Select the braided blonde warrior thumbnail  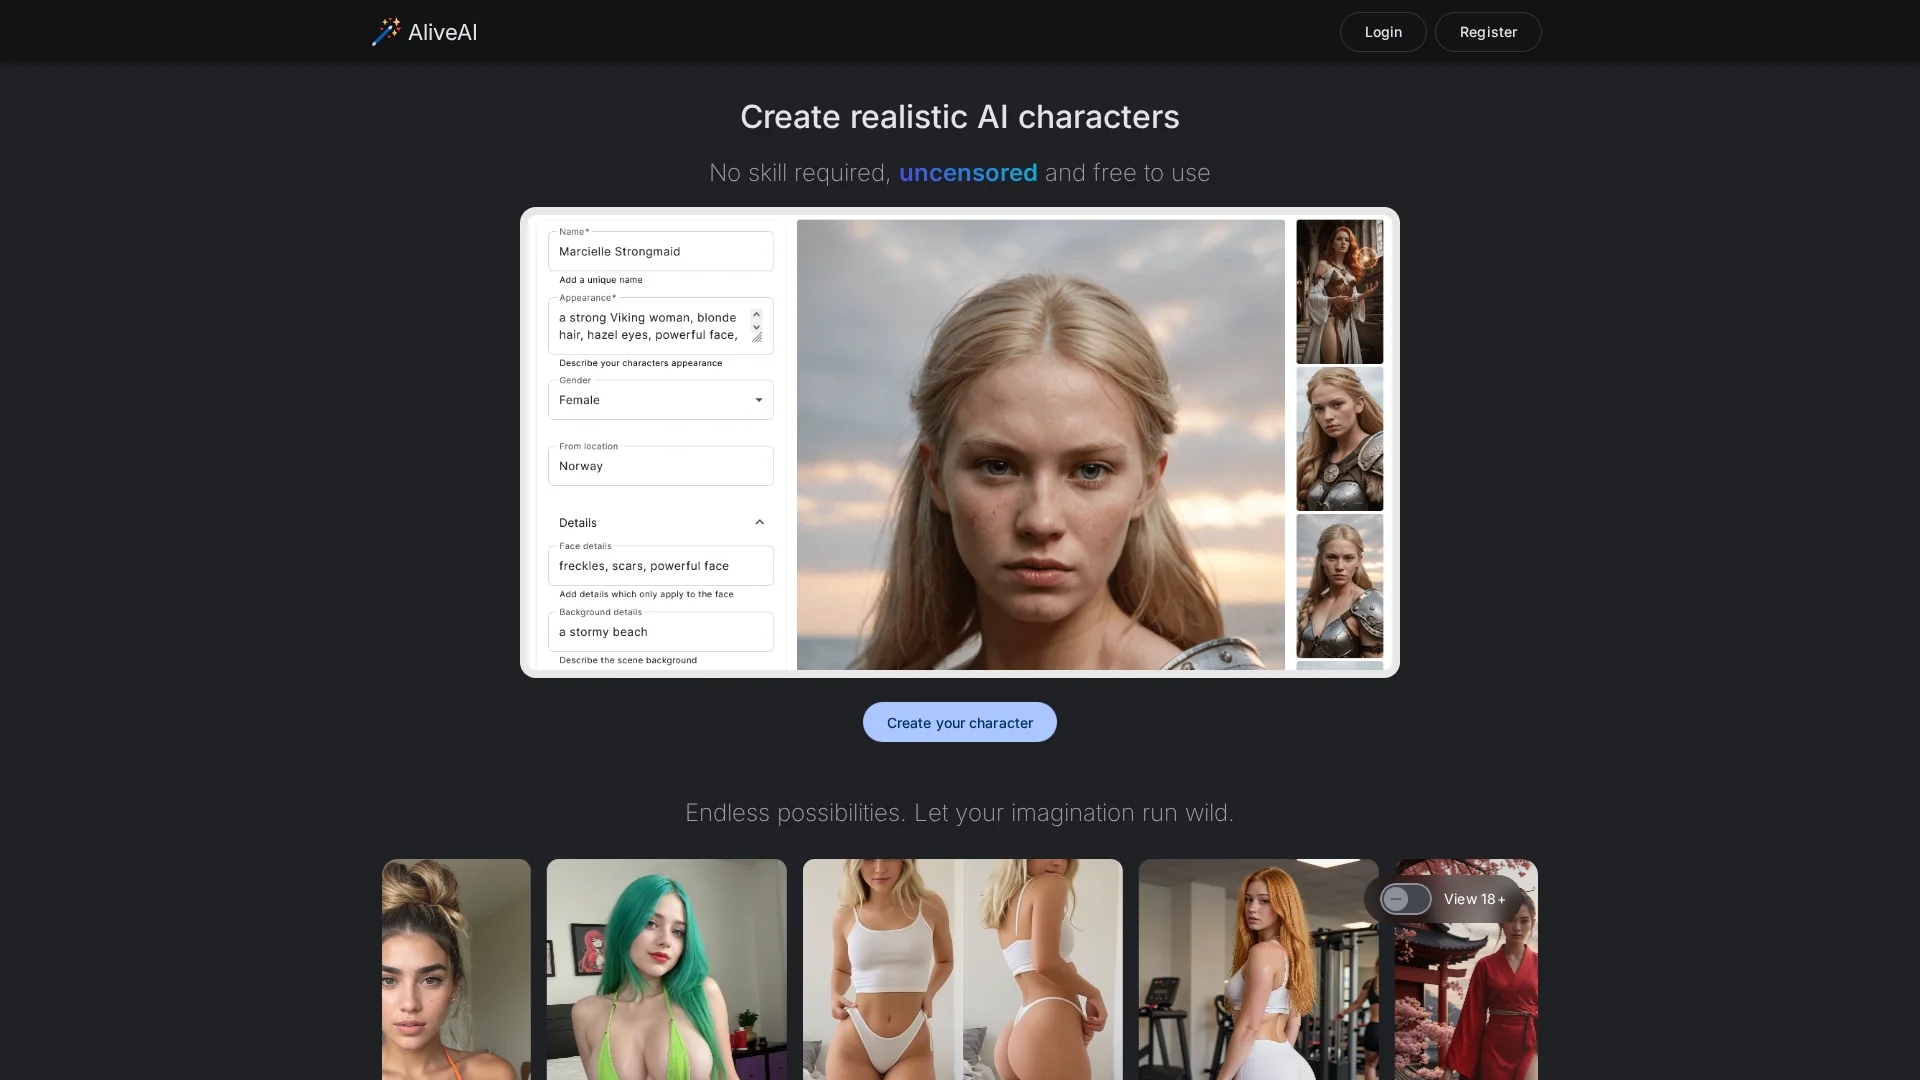point(1340,586)
